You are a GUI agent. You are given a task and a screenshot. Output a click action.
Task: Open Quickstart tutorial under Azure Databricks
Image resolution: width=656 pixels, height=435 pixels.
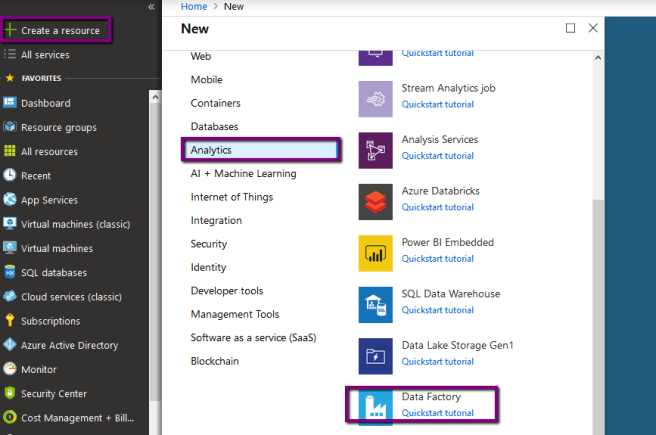tap(437, 208)
